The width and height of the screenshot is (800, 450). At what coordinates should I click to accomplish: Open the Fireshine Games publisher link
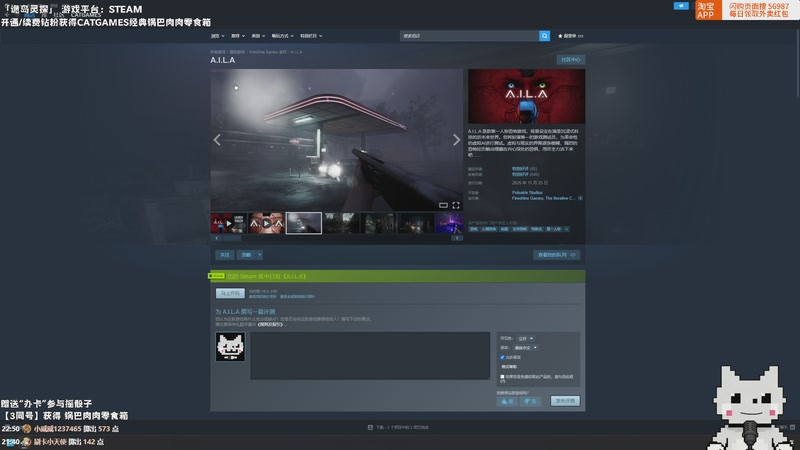coord(526,198)
